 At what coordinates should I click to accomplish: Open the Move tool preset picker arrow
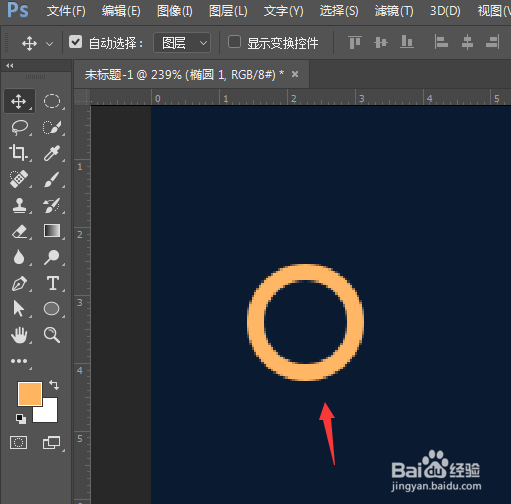tap(49, 44)
